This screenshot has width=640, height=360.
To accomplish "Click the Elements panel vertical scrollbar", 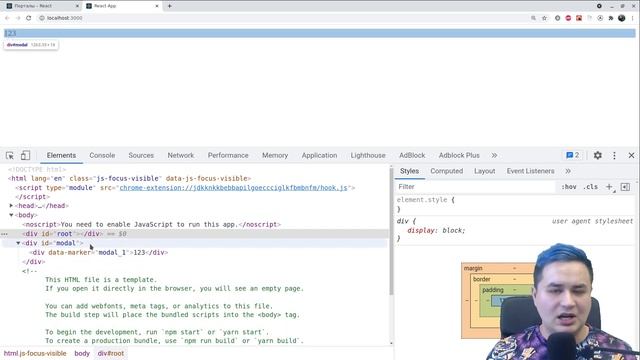I will [391, 231].
